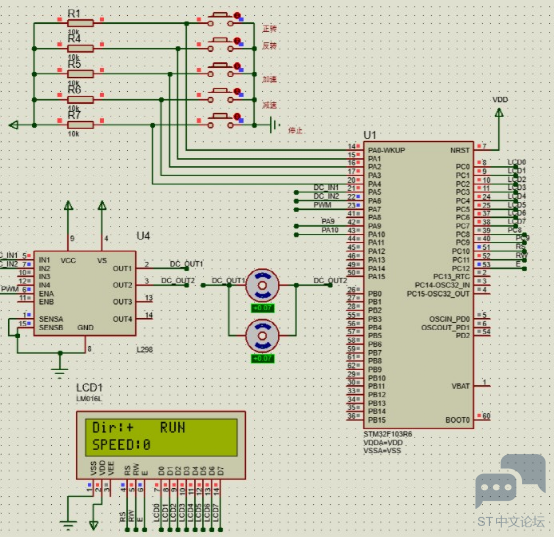The width and height of the screenshot is (554, 537).
Task: Click the DC_OUT1 label at L298 OUT1
Action: click(x=187, y=264)
